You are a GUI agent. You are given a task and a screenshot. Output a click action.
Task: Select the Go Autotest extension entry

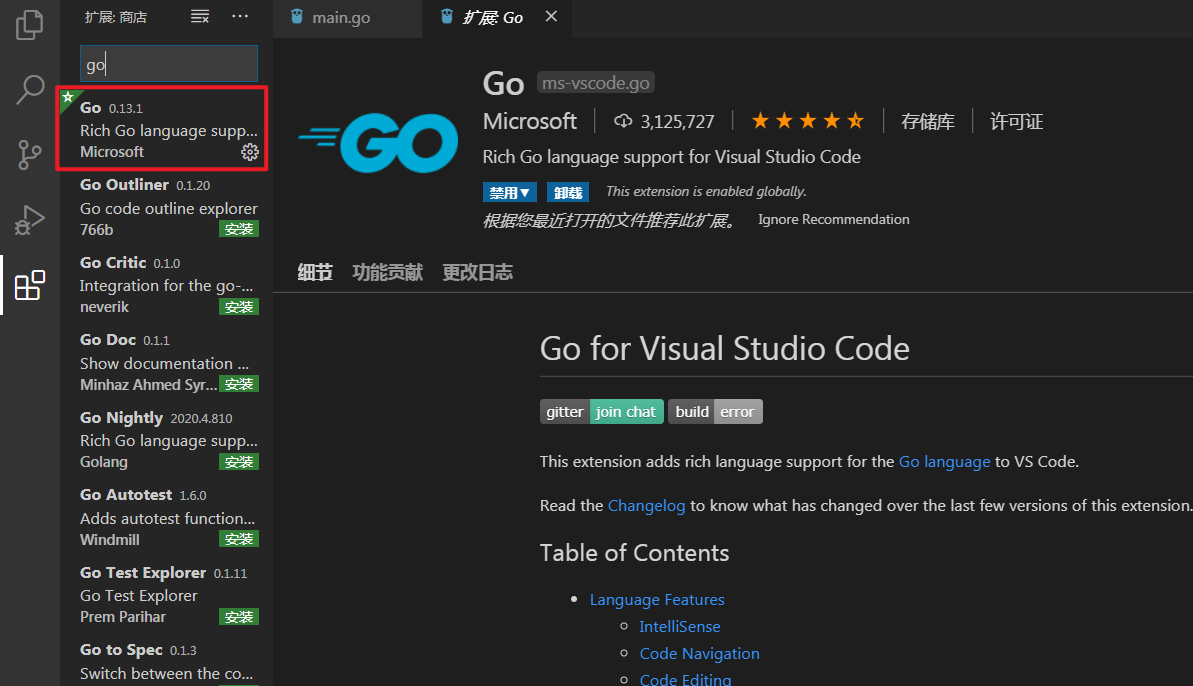[x=167, y=517]
